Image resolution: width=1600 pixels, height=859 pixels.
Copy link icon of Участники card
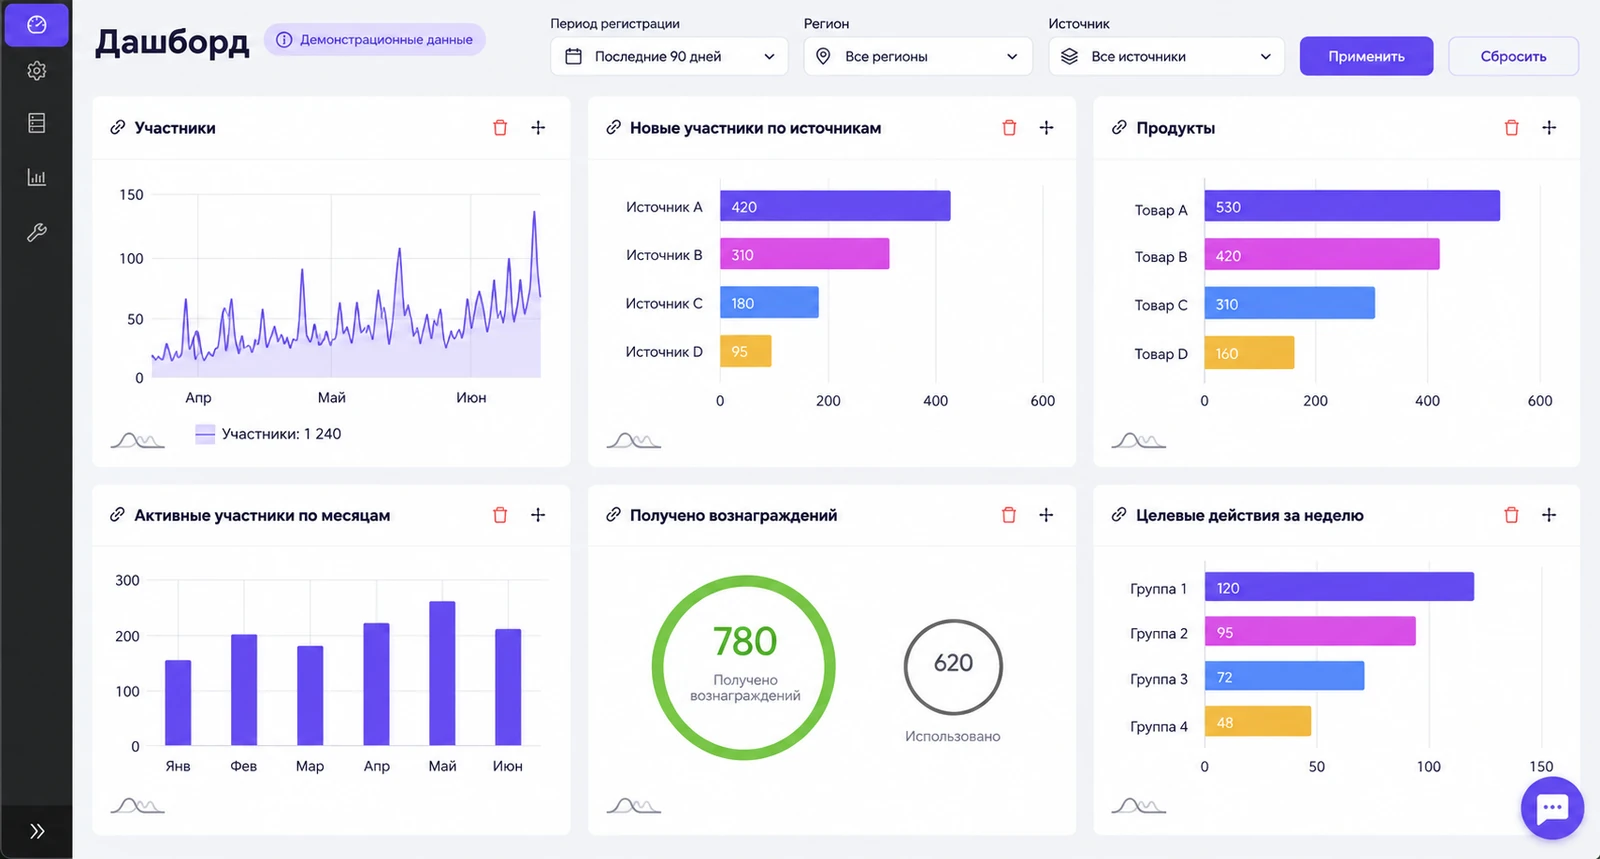117,127
